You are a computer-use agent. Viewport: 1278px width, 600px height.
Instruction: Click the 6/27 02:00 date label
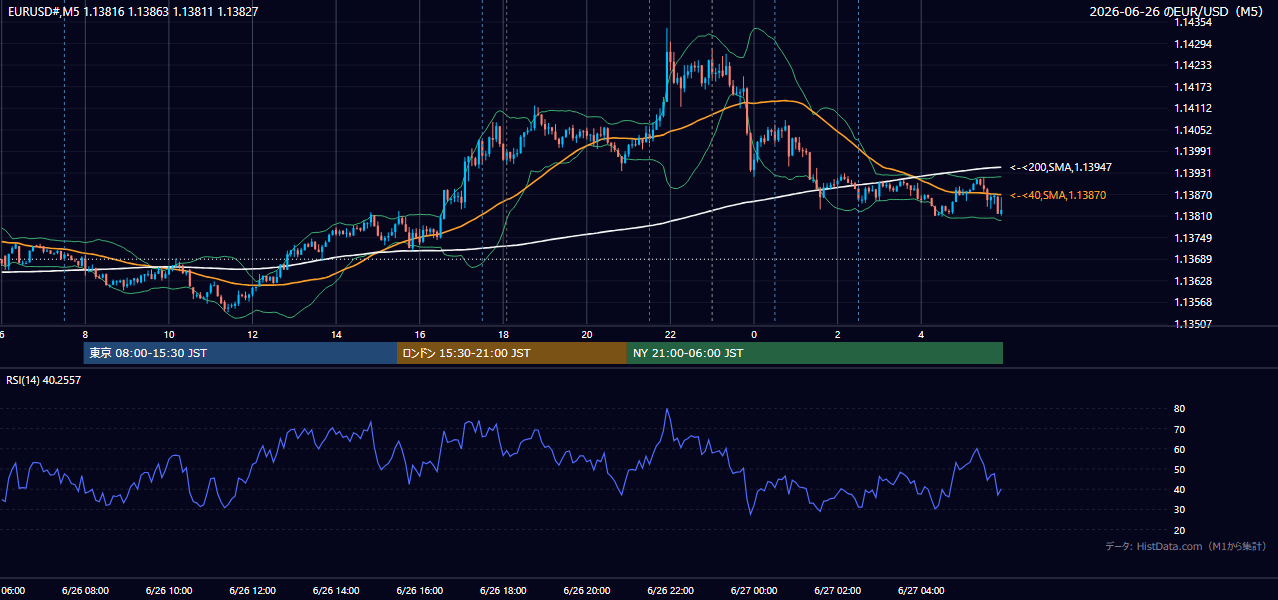tap(838, 590)
